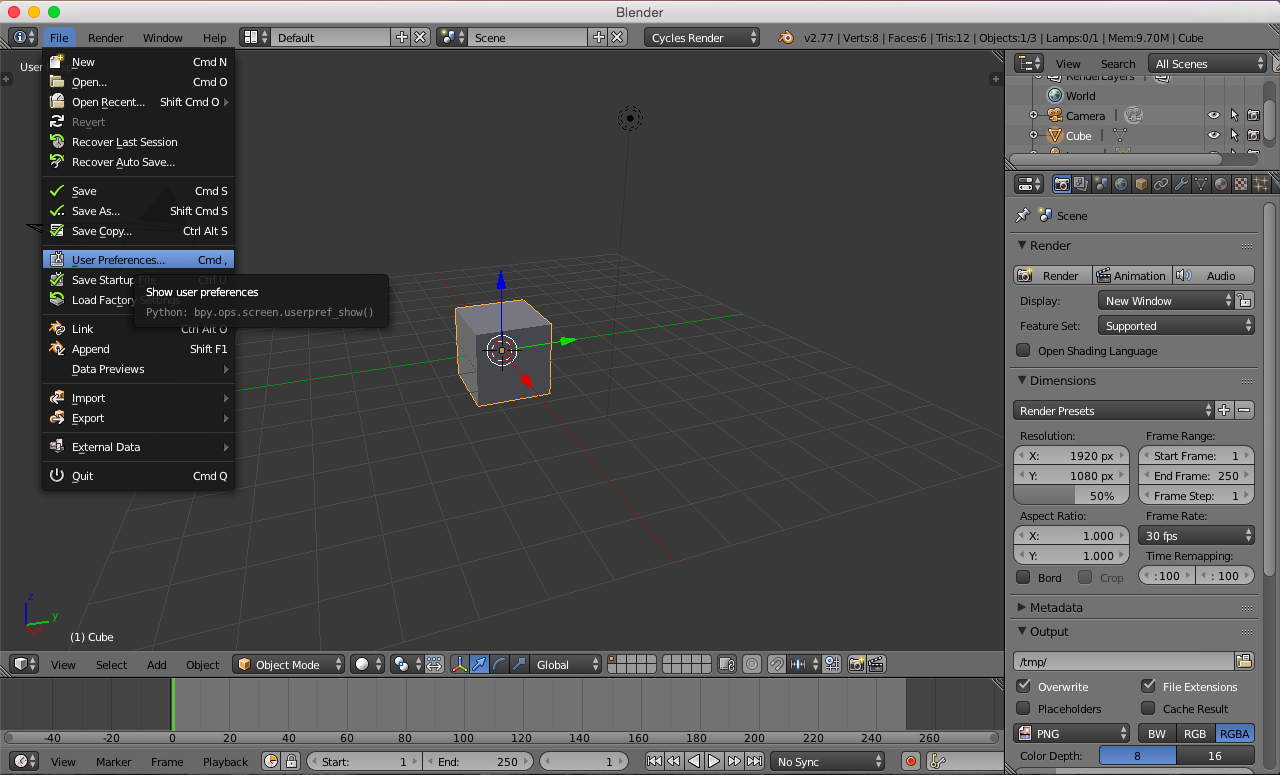Click the OpenGL render animation clapper icon
1280x775 pixels.
[876, 664]
